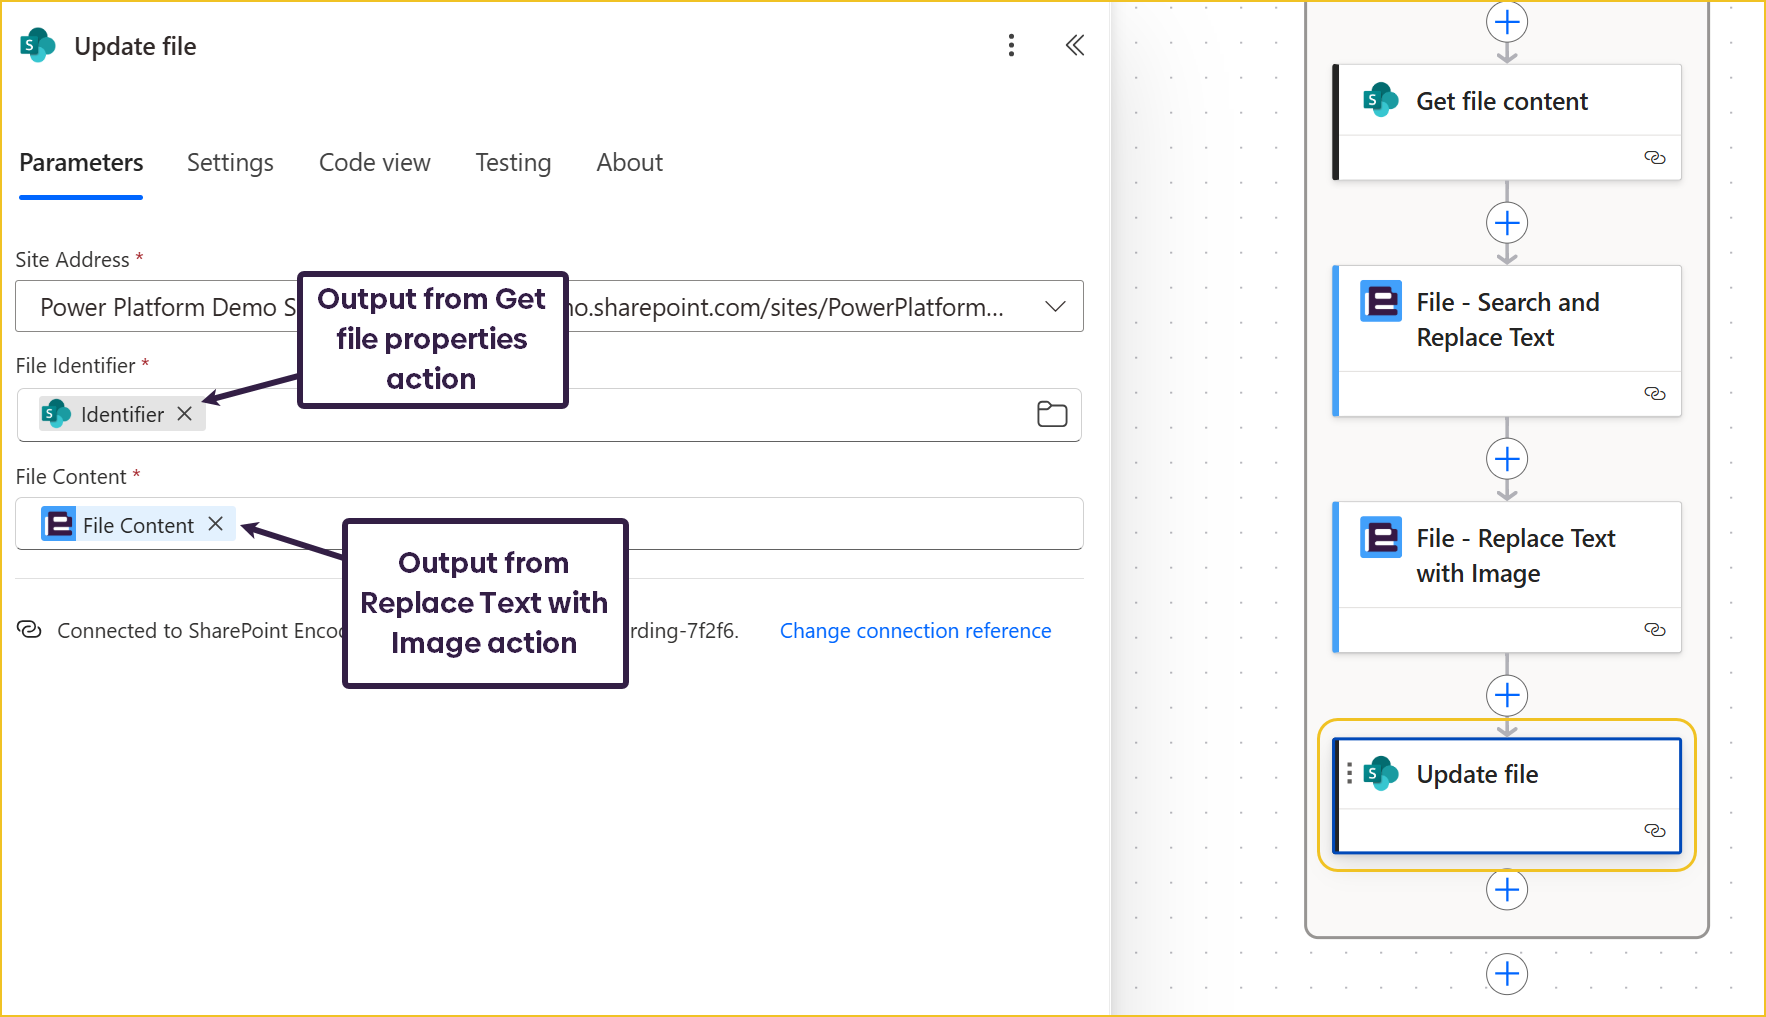
Task: Open the three-dot more options menu
Action: (1011, 45)
